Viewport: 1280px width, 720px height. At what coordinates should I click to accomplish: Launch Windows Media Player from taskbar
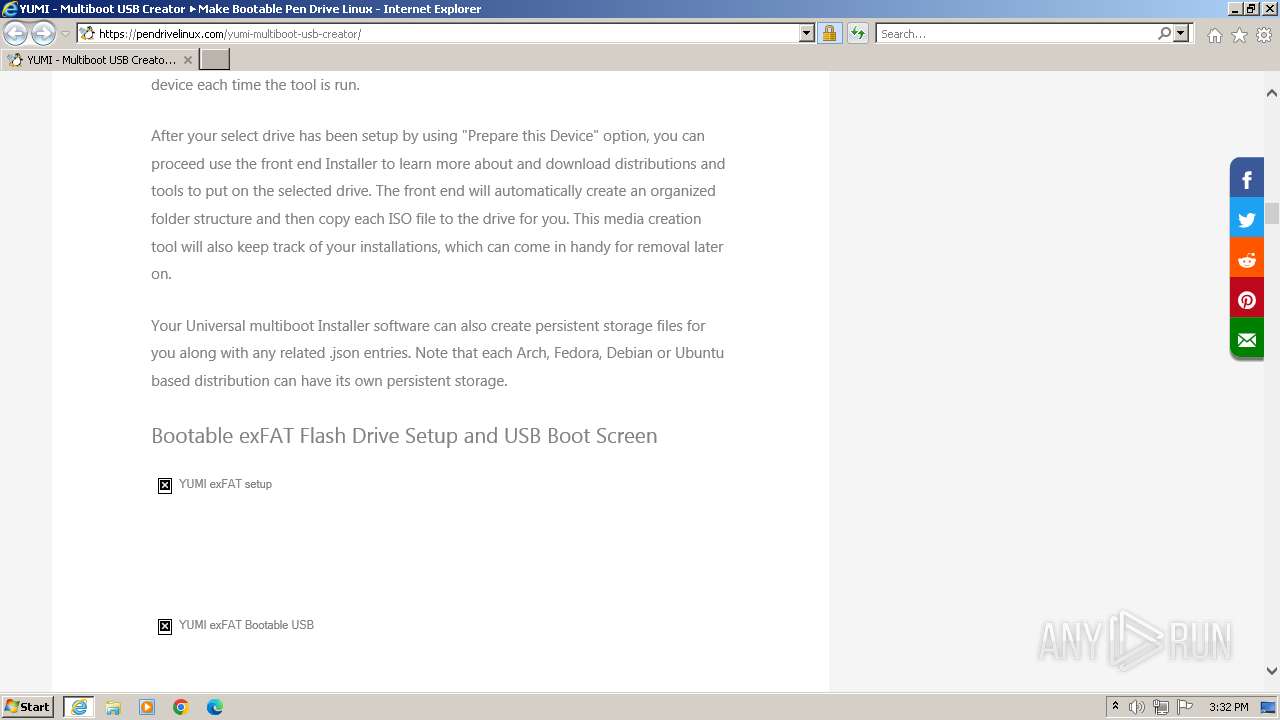coord(147,707)
